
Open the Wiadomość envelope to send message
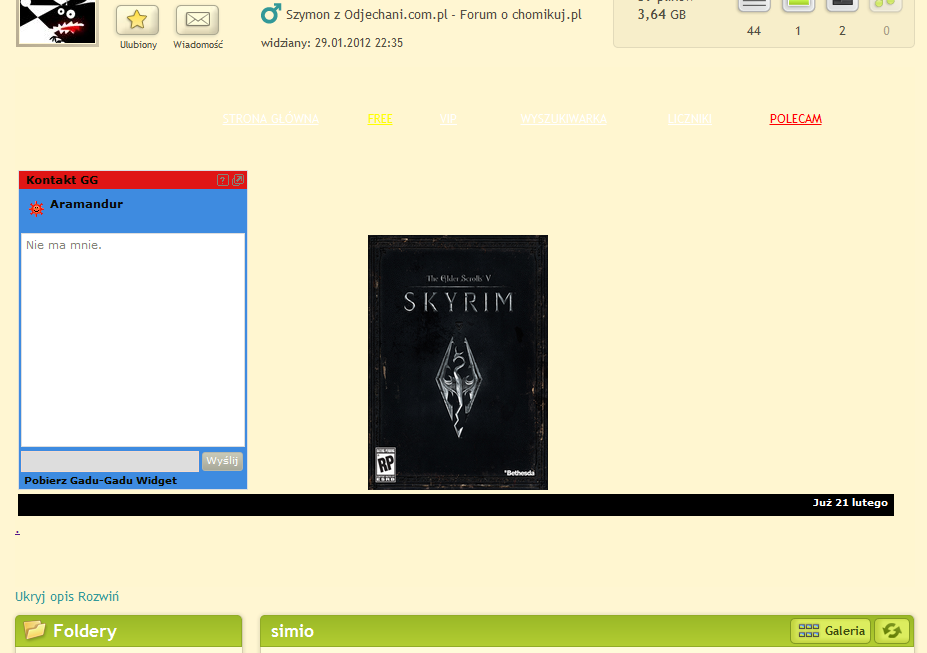[x=197, y=21]
